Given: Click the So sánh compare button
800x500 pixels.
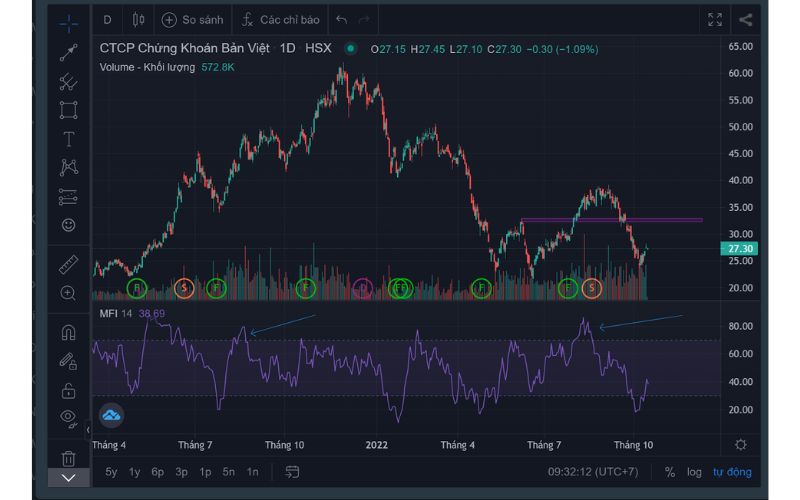Looking at the screenshot, I should point(192,19).
